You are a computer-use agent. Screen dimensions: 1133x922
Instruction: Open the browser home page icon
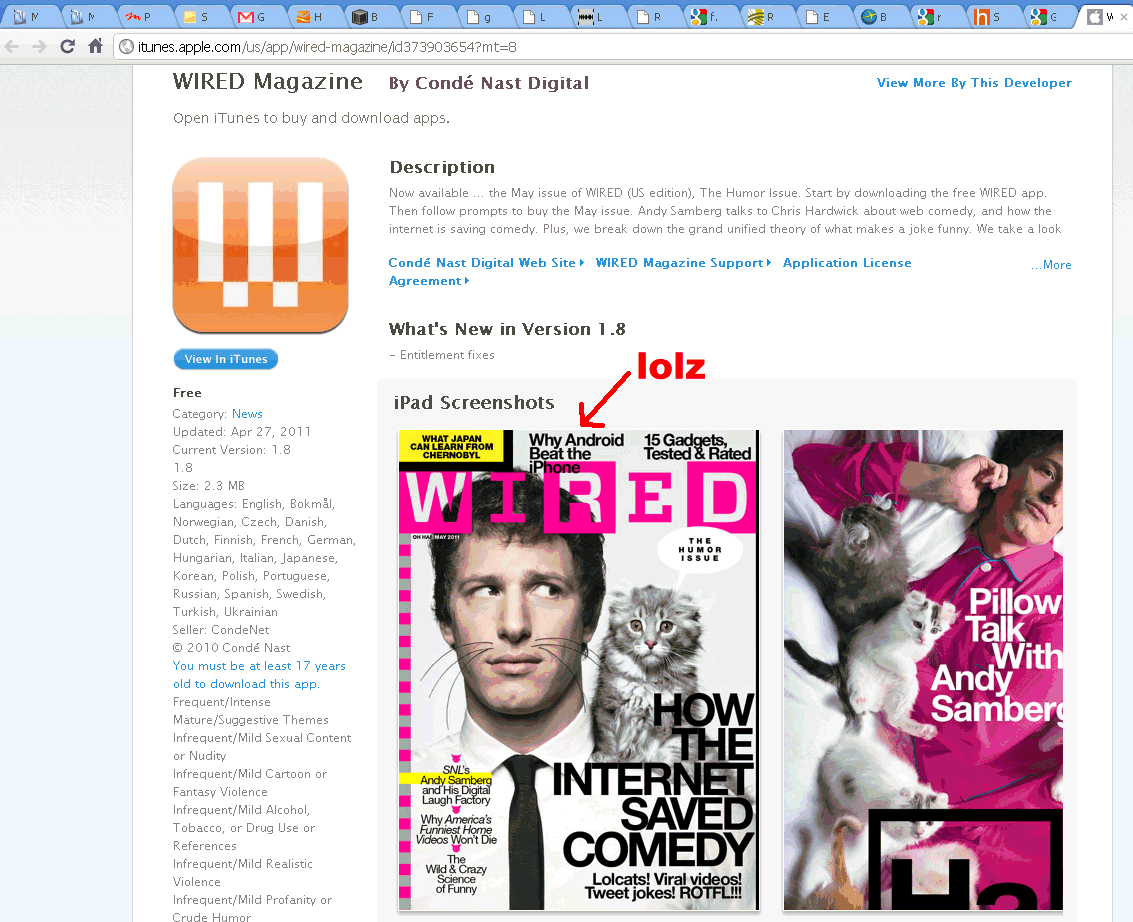point(95,46)
